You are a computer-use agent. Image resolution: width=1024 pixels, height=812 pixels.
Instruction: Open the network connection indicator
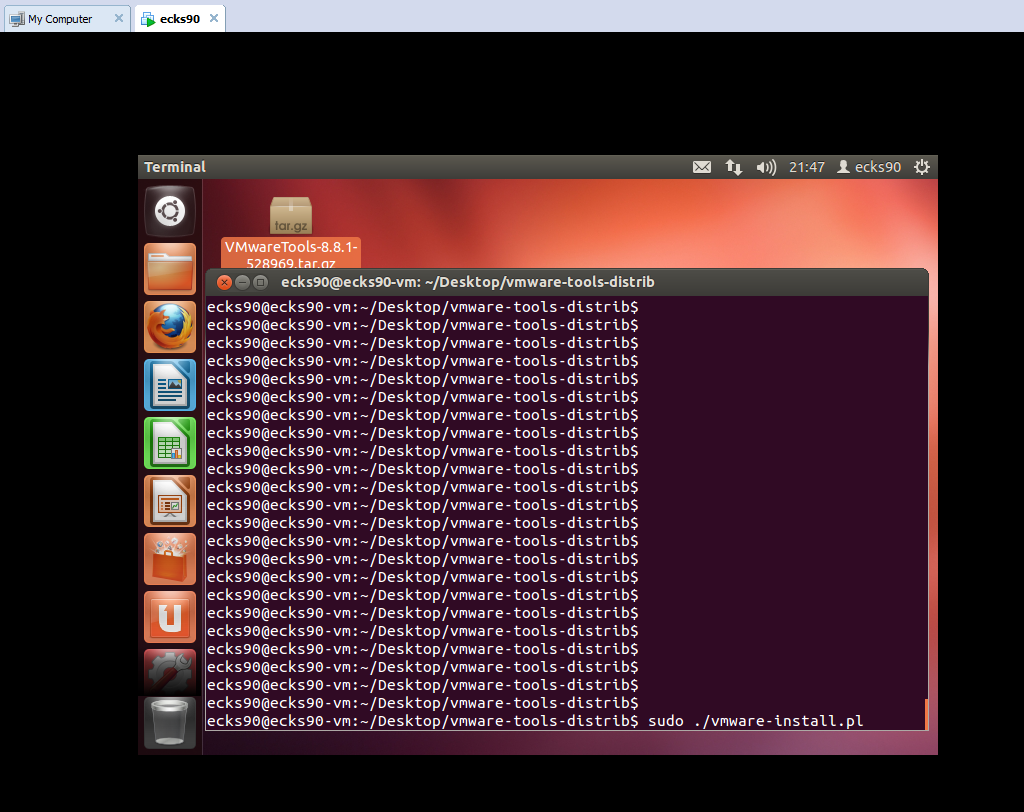click(733, 167)
